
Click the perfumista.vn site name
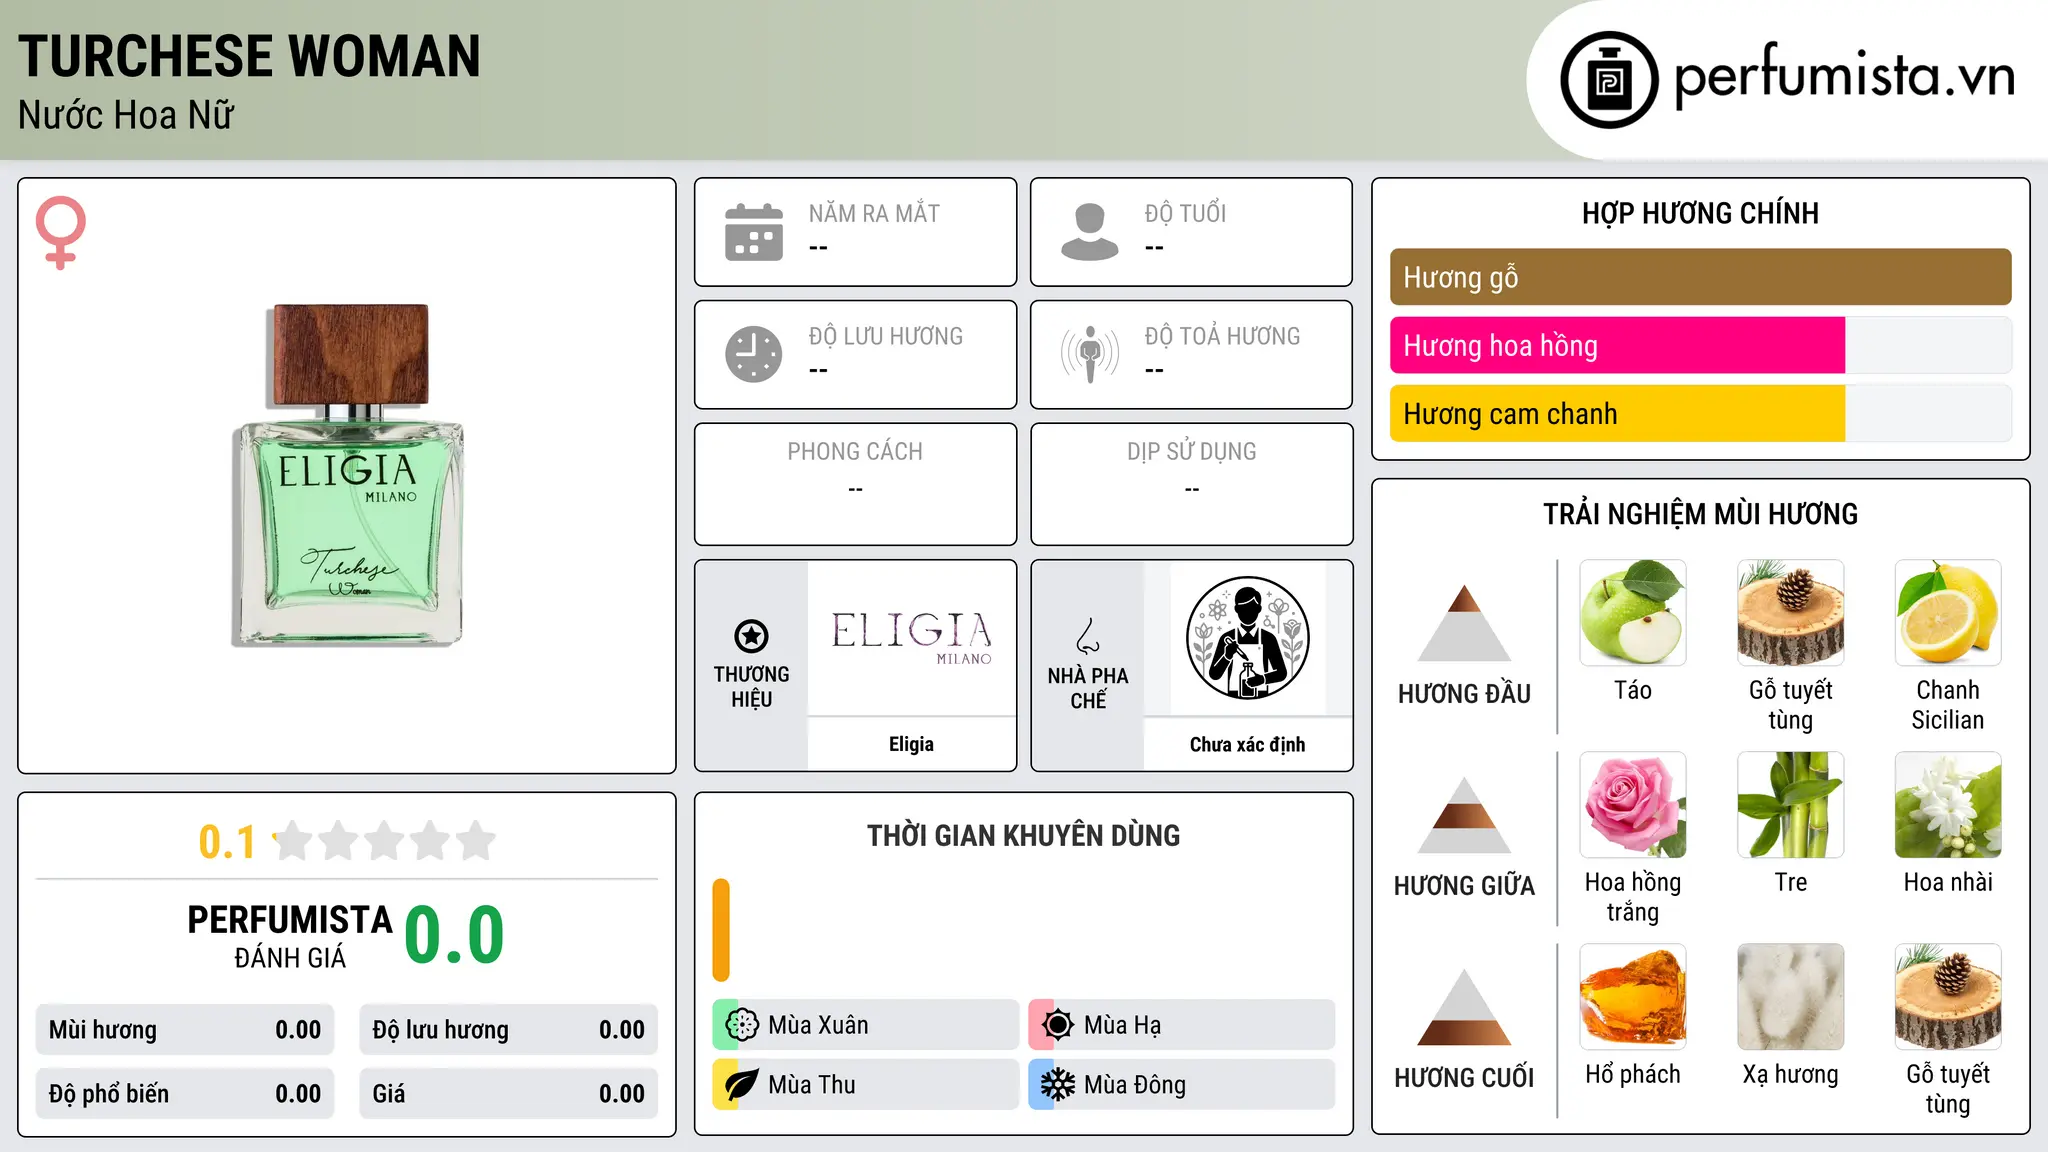click(1844, 76)
